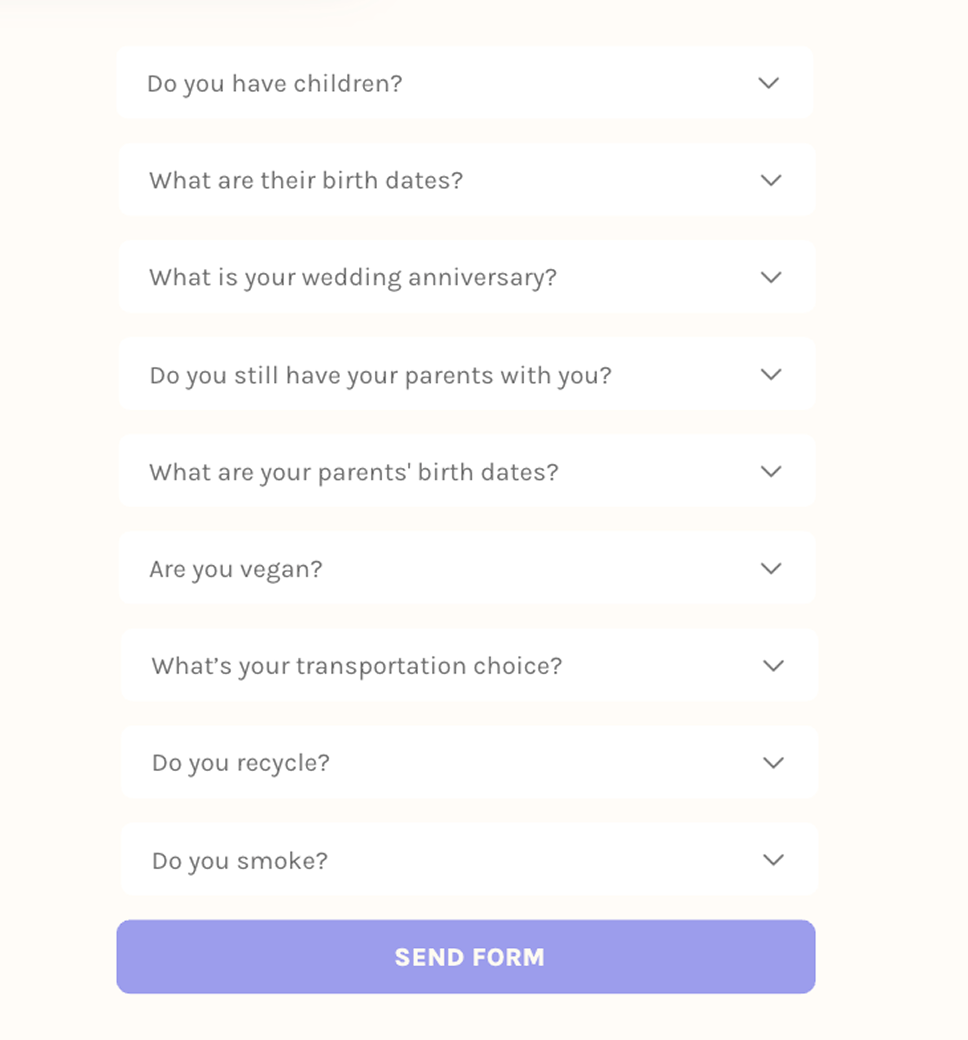Click the "SEND FORM" label text

coord(469,957)
